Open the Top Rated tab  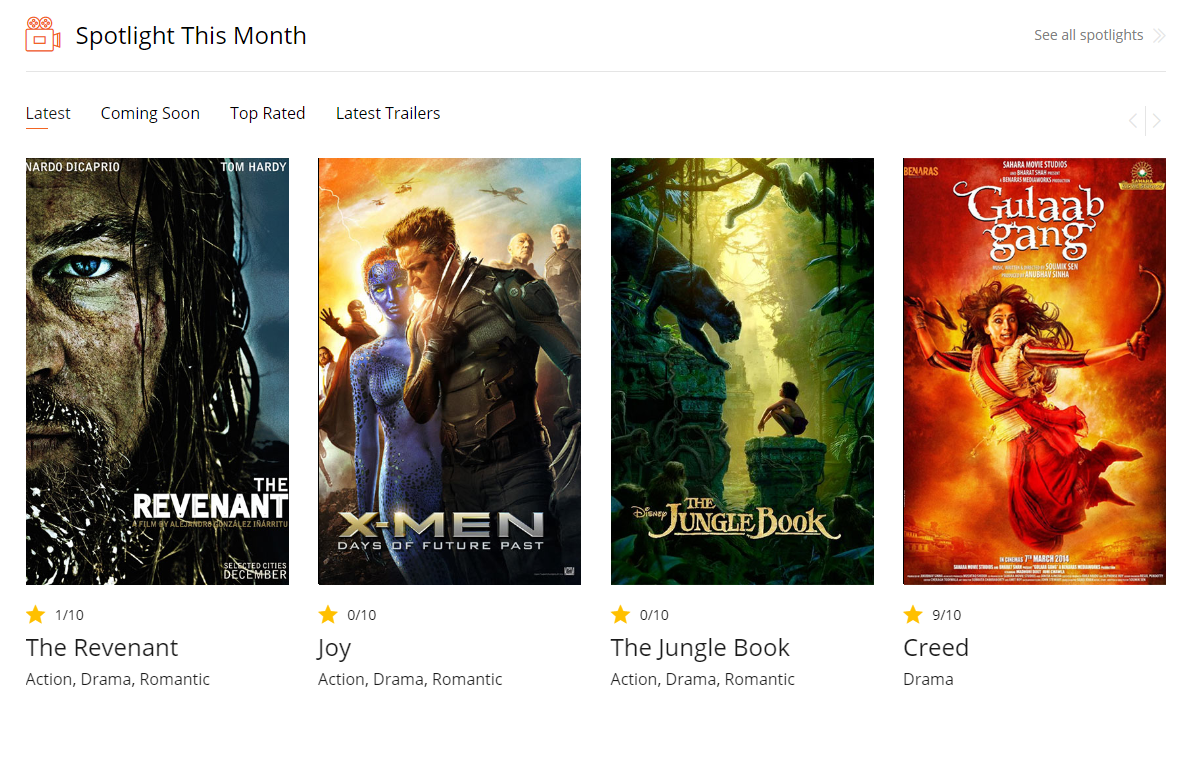point(267,113)
